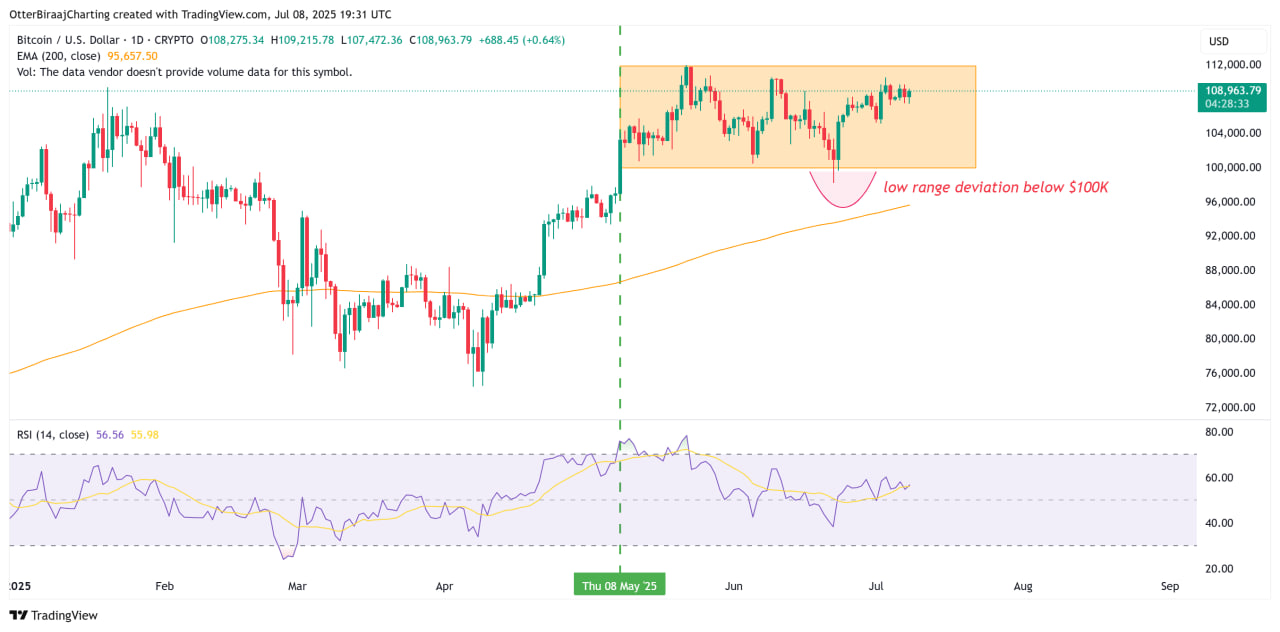
Task: Open the USD currency selector
Action: point(1219,41)
